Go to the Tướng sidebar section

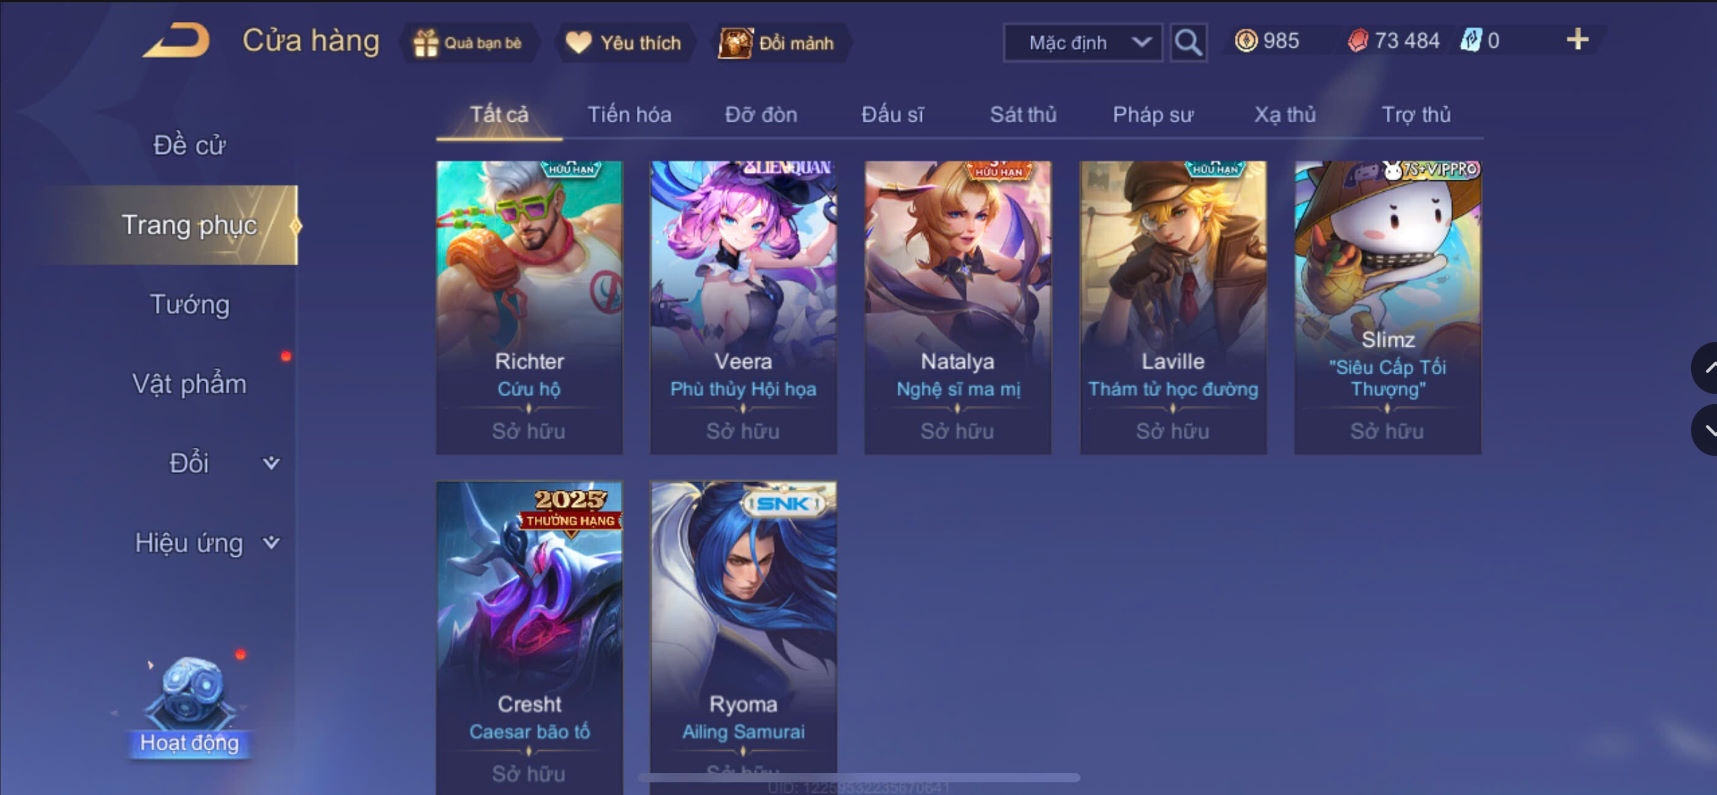pyautogui.click(x=190, y=304)
